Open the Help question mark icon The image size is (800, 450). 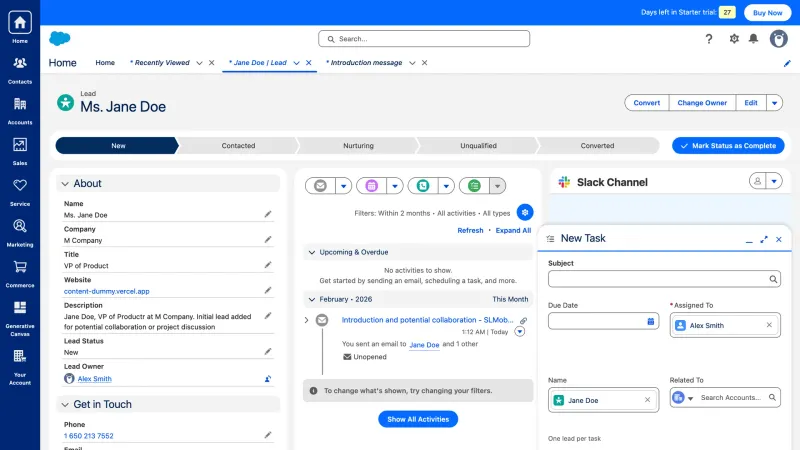[x=709, y=39]
